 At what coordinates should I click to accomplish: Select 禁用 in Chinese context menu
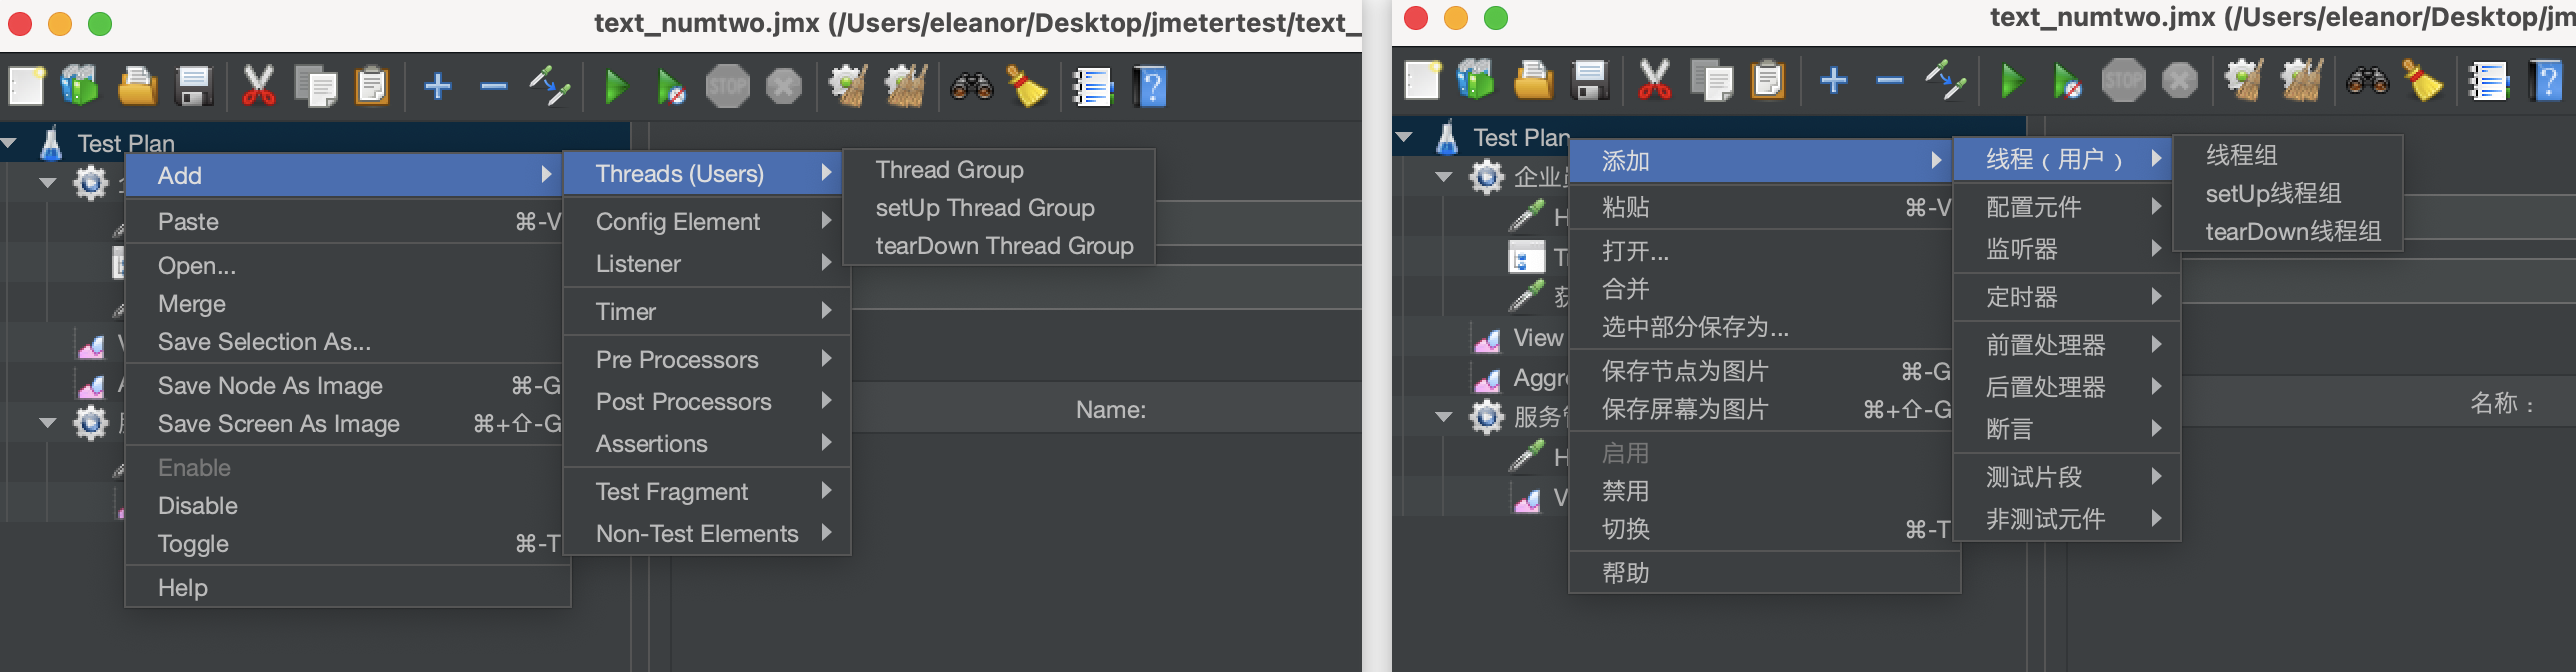pos(1764,491)
